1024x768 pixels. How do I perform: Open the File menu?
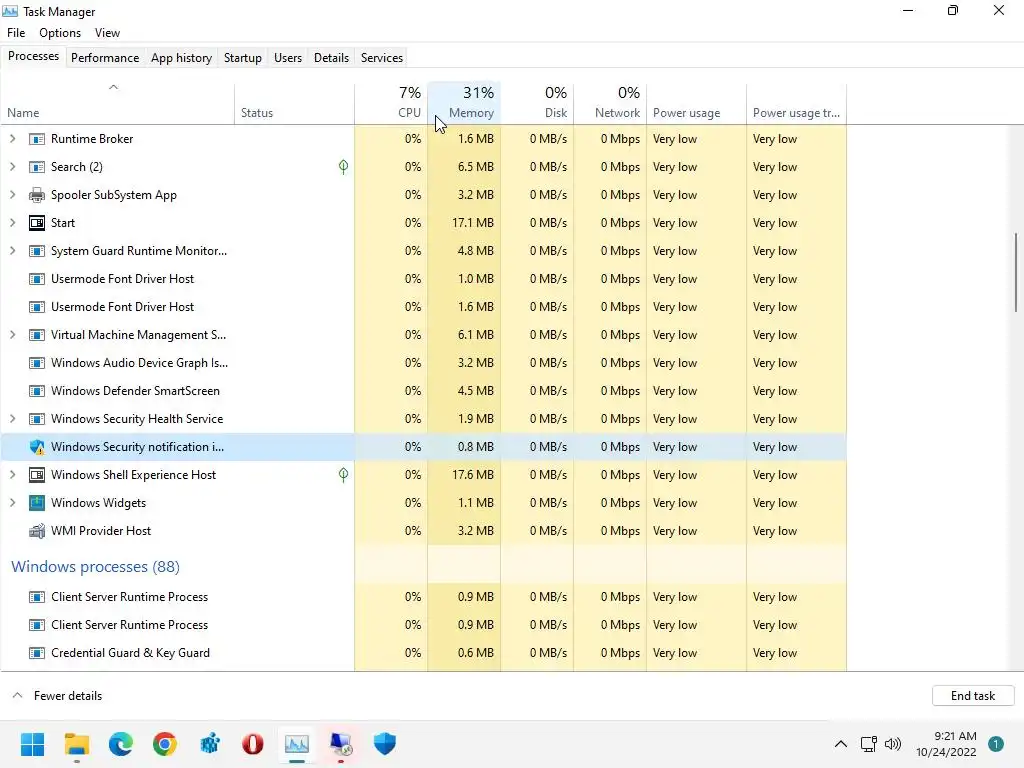pos(16,33)
